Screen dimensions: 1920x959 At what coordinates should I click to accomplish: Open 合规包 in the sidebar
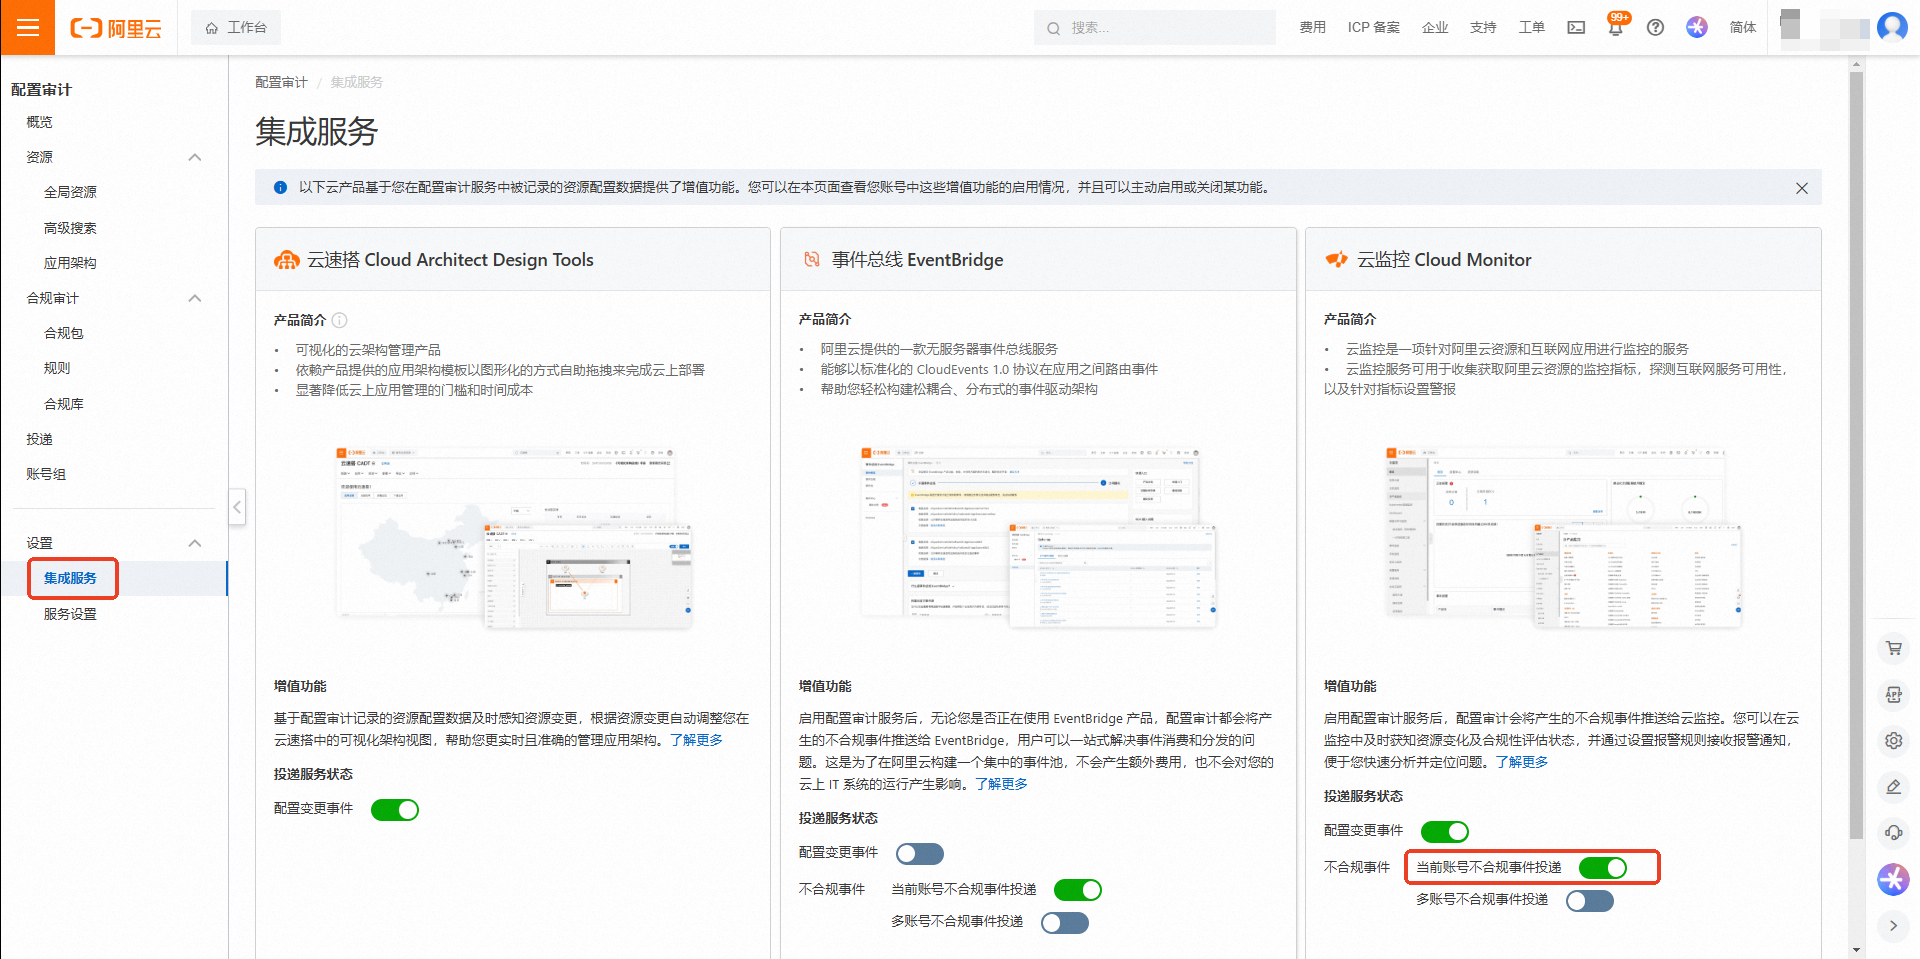(x=64, y=333)
